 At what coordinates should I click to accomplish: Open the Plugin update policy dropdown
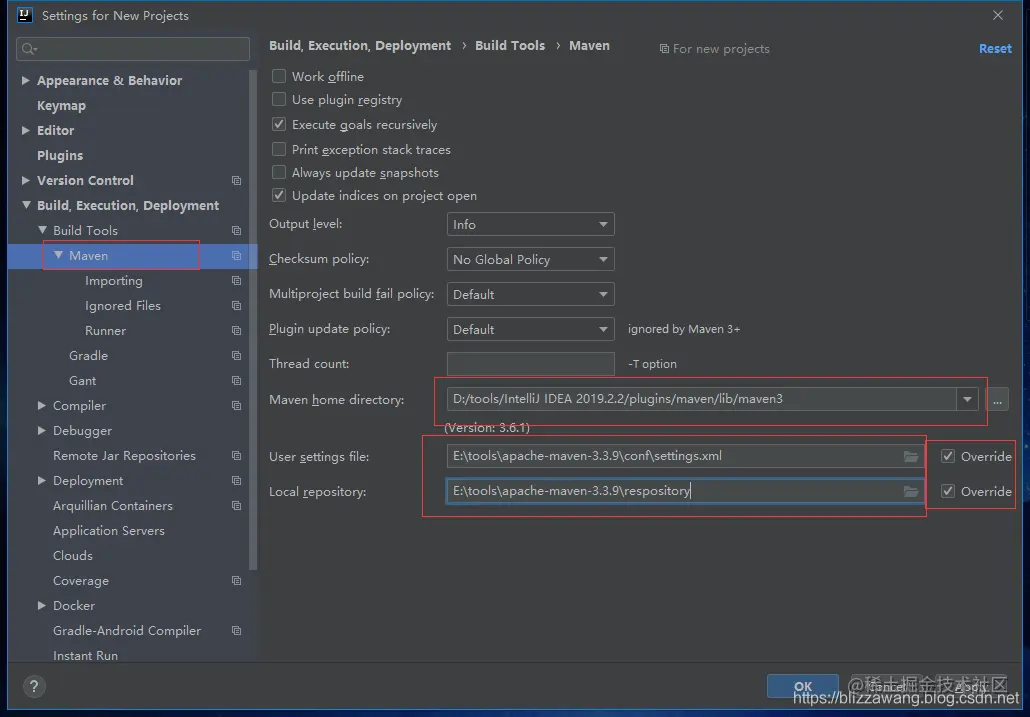pyautogui.click(x=530, y=330)
